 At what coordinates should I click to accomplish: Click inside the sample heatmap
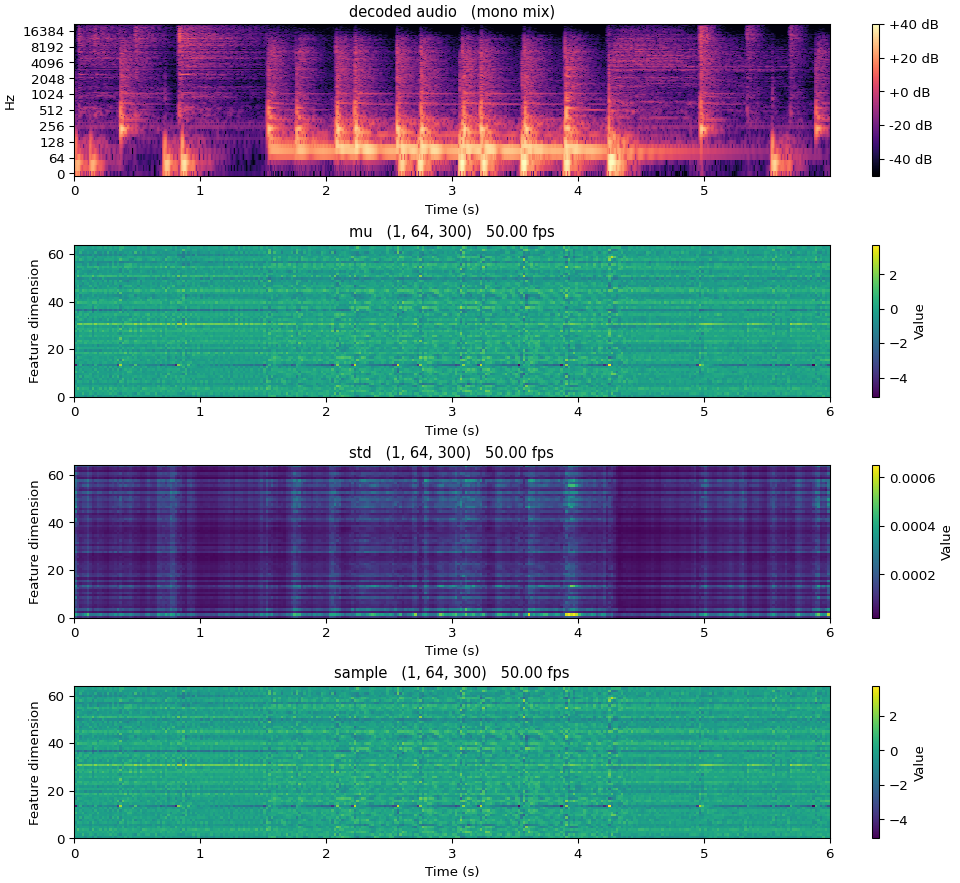pyautogui.click(x=452, y=762)
